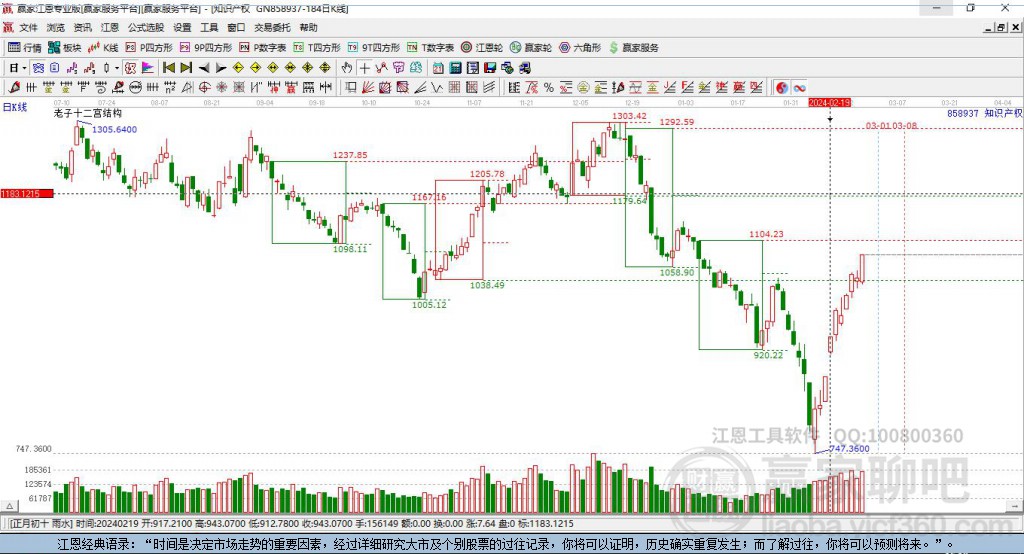1024x554 pixels.
Task: Click the percent sign tool
Action: pos(549,88)
